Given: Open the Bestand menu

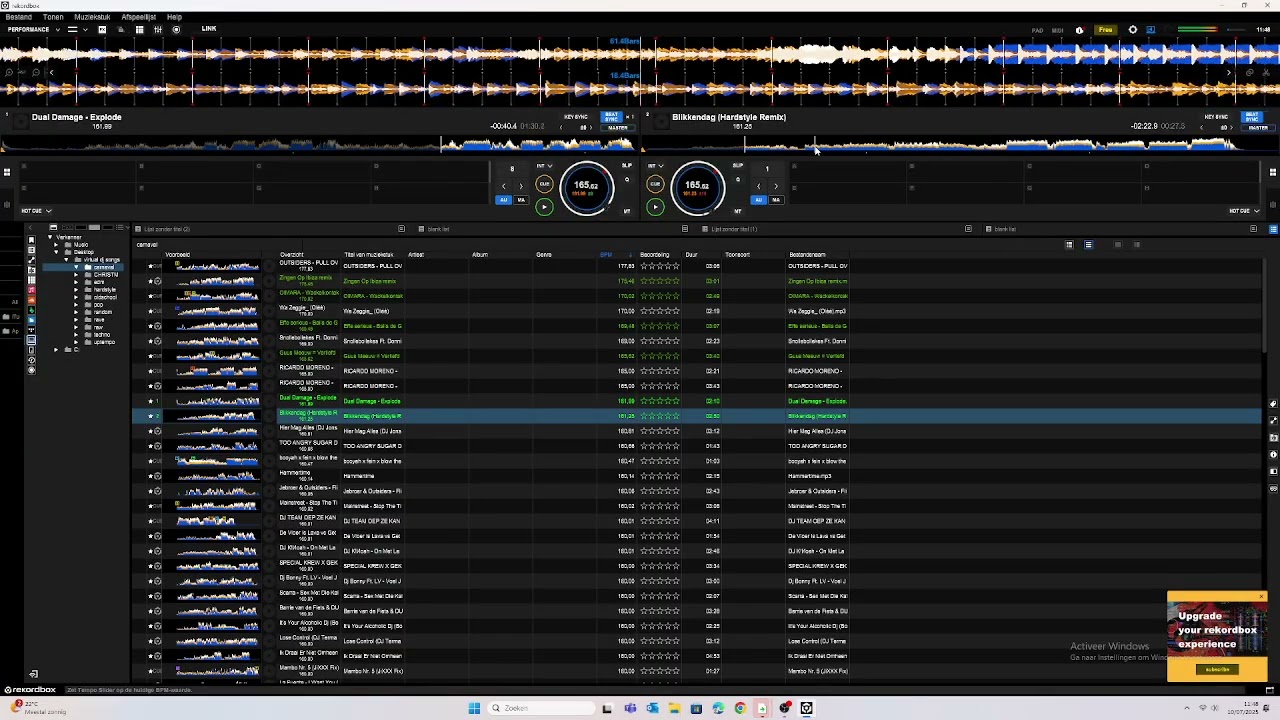Looking at the screenshot, I should (18, 17).
